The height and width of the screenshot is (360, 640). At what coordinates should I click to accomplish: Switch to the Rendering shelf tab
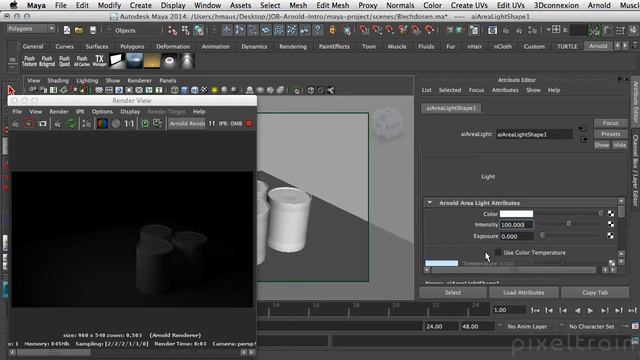click(x=293, y=47)
